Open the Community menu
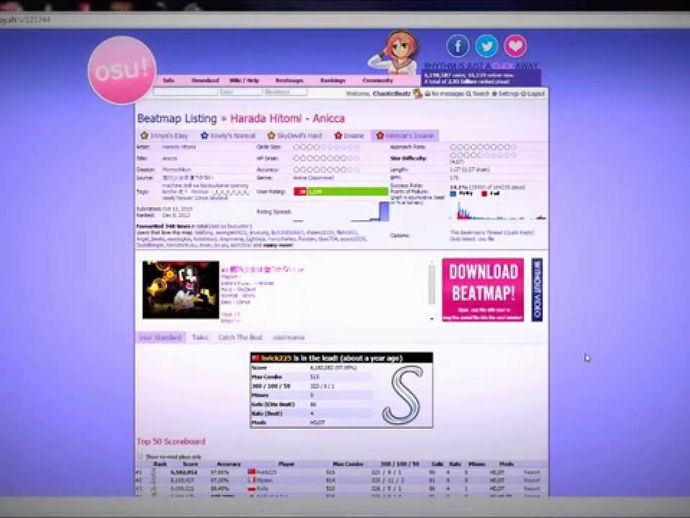690x518 pixels. (378, 81)
